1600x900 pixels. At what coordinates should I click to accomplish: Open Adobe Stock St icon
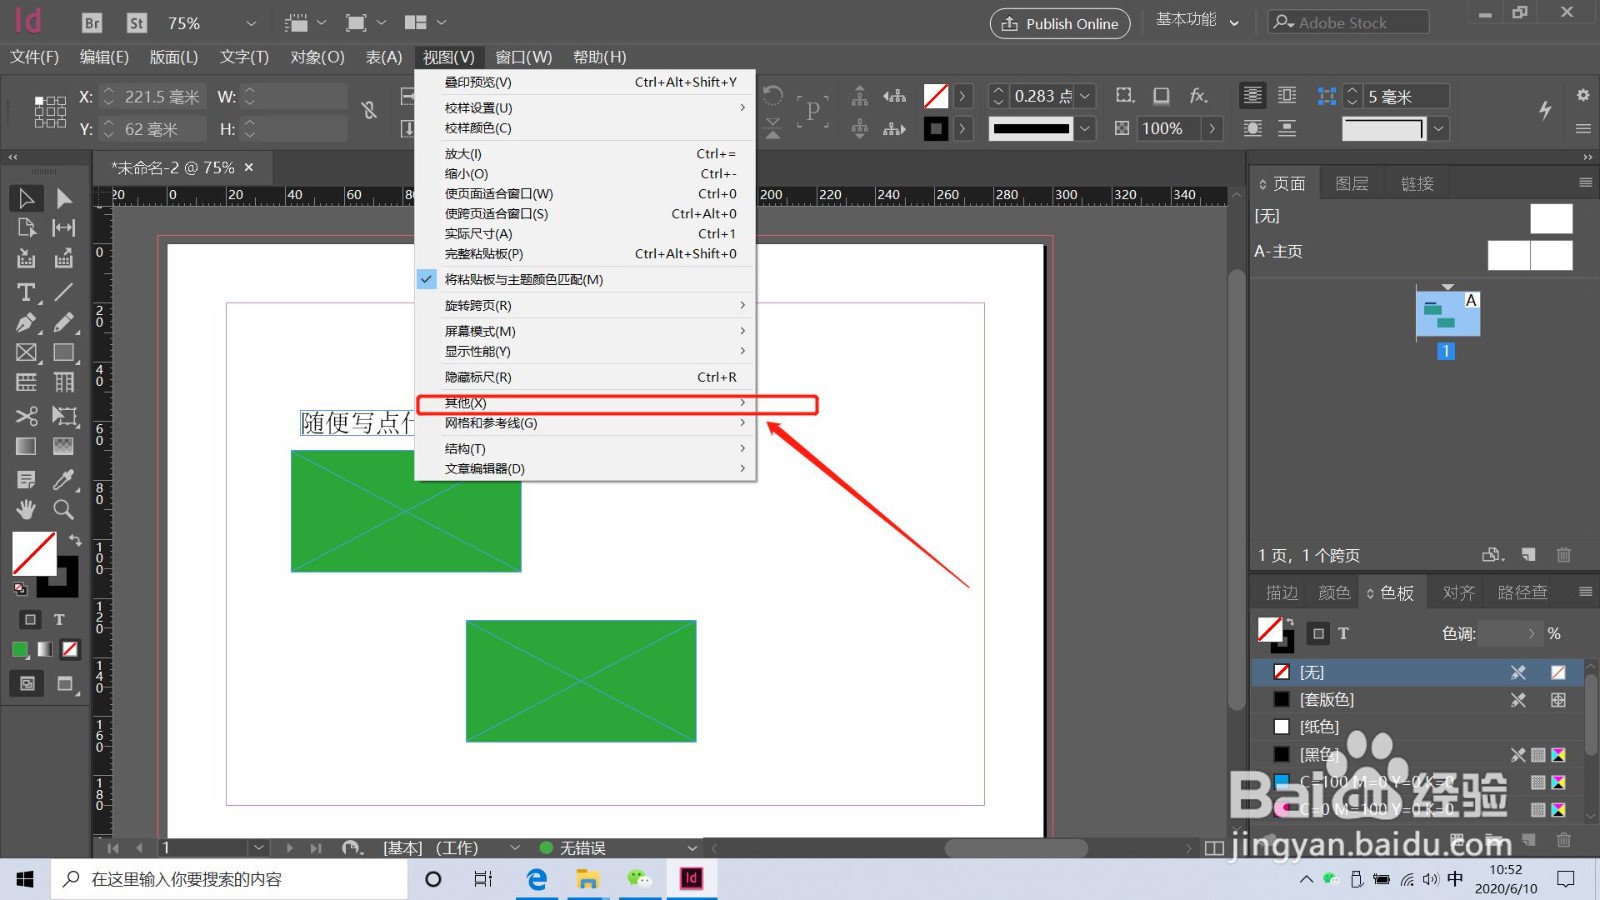(x=137, y=23)
